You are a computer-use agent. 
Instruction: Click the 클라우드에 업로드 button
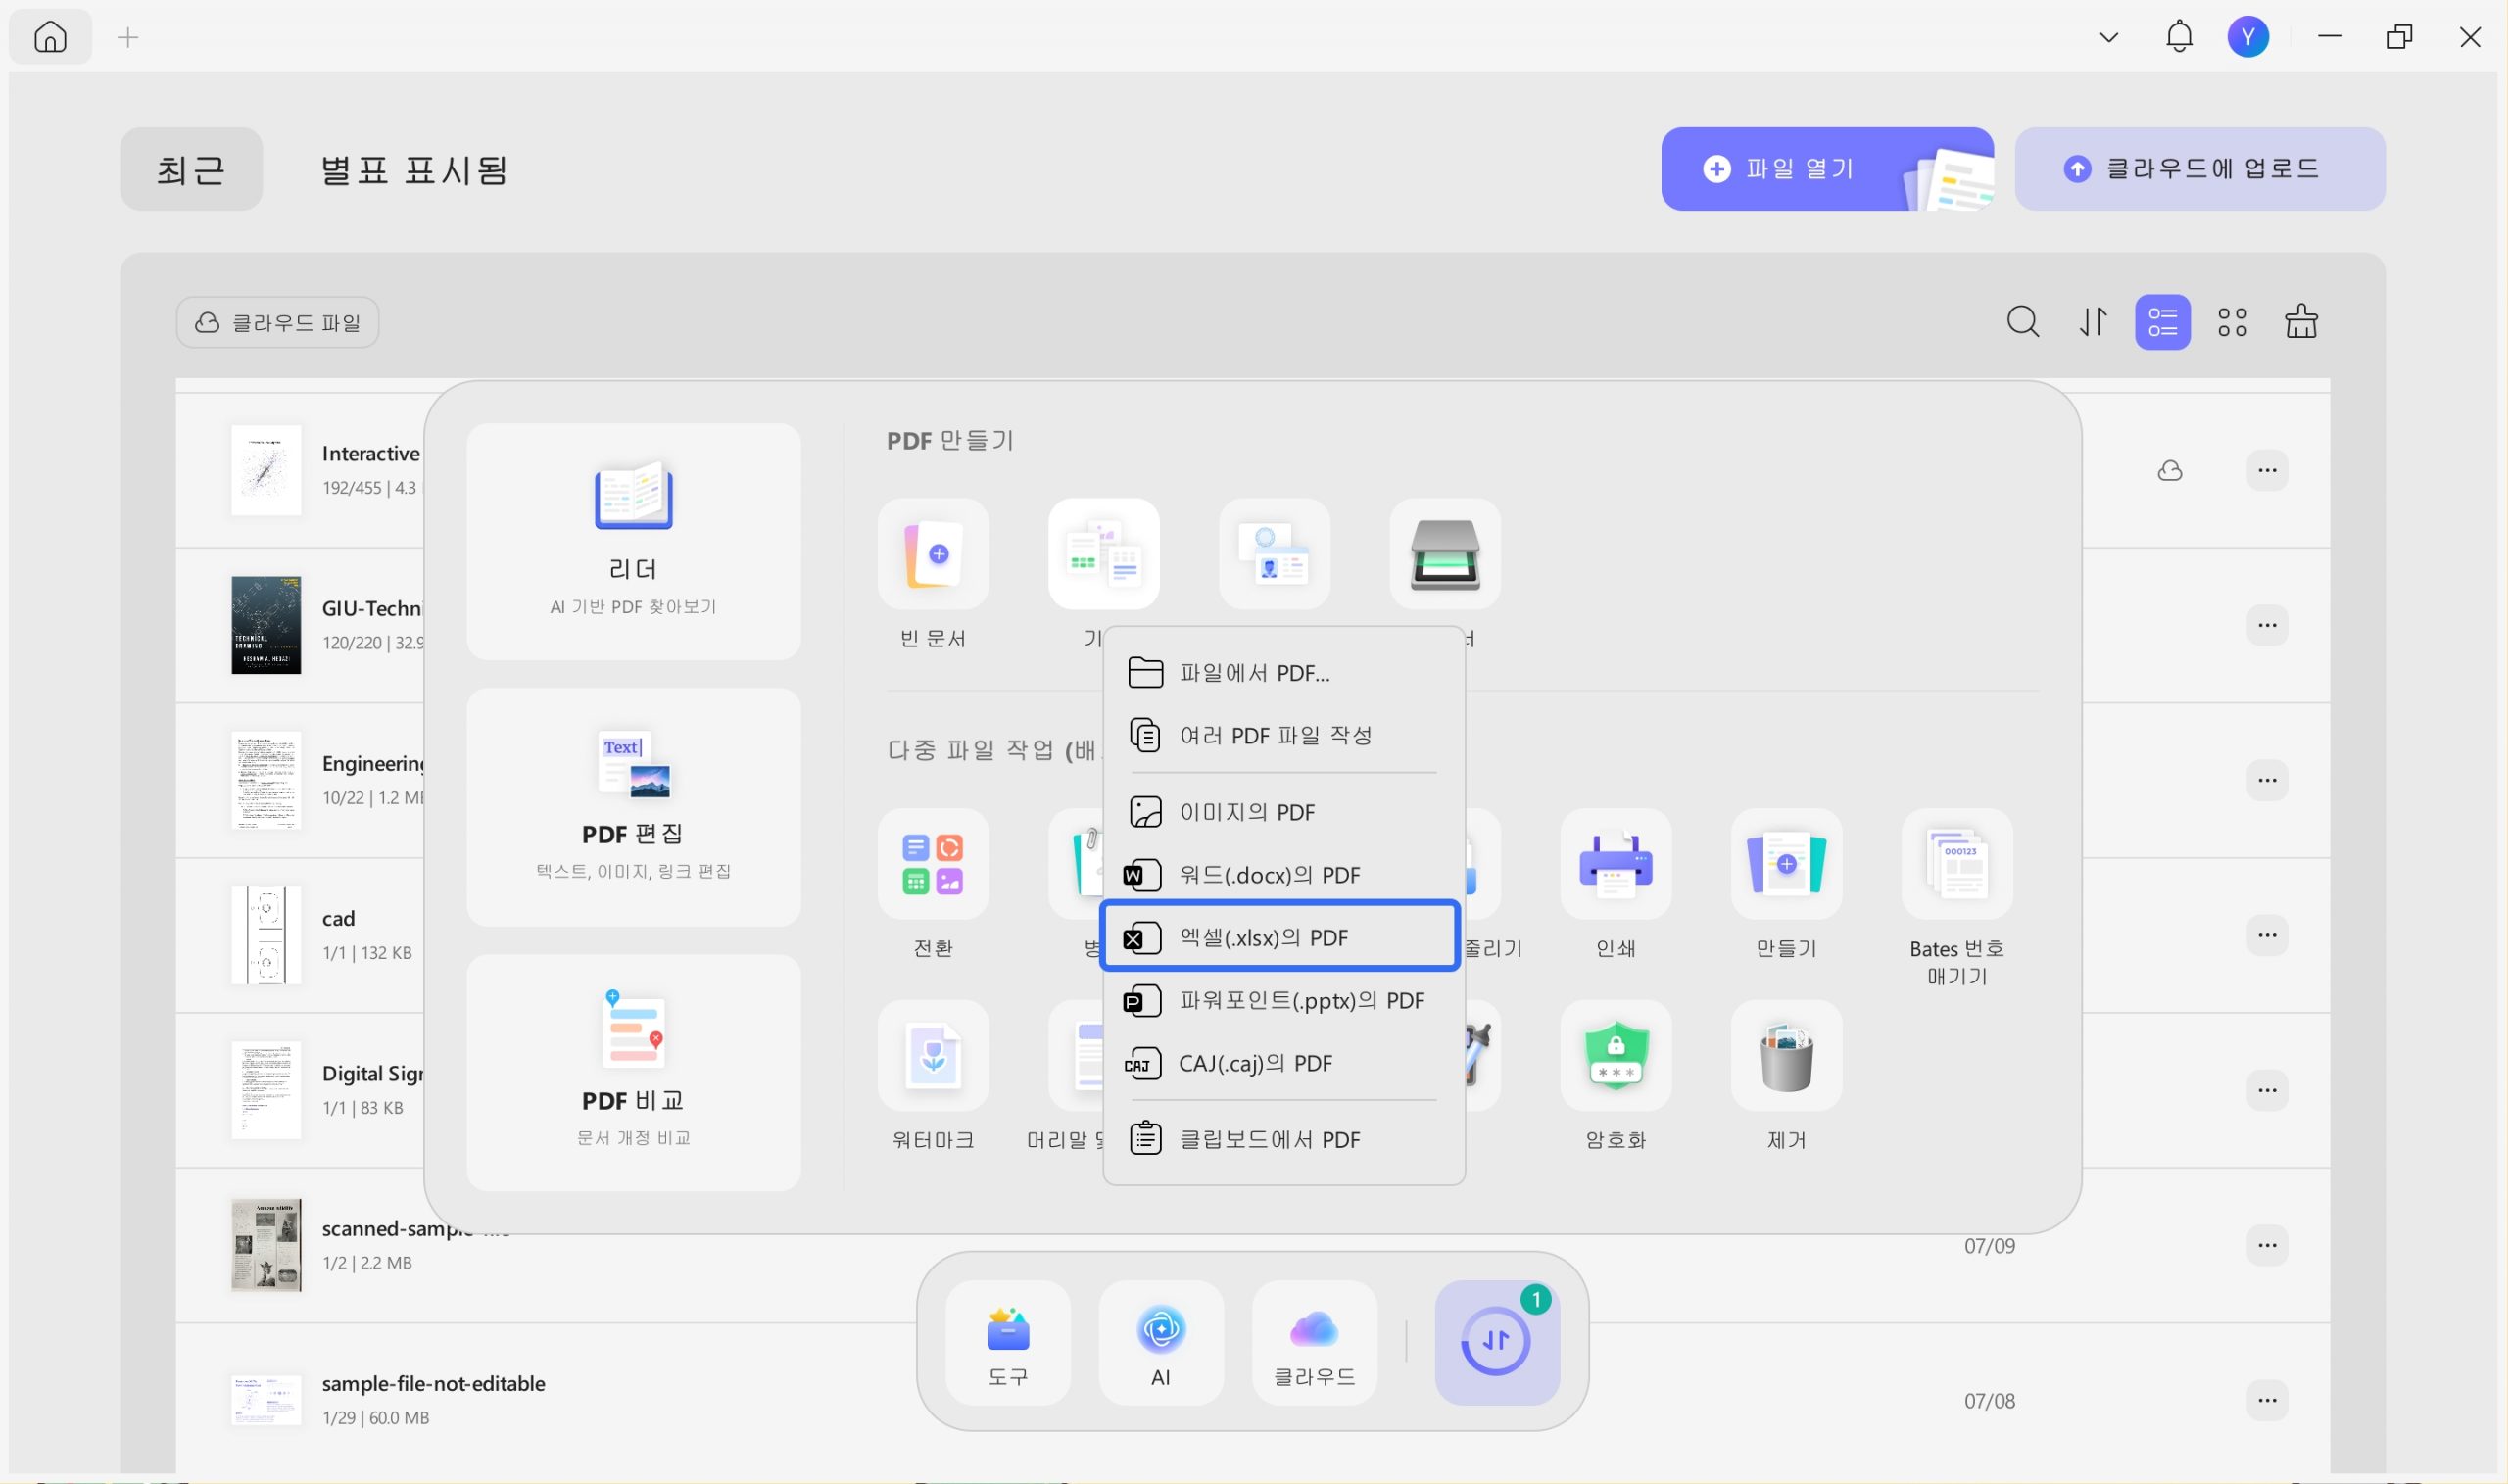2199,169
